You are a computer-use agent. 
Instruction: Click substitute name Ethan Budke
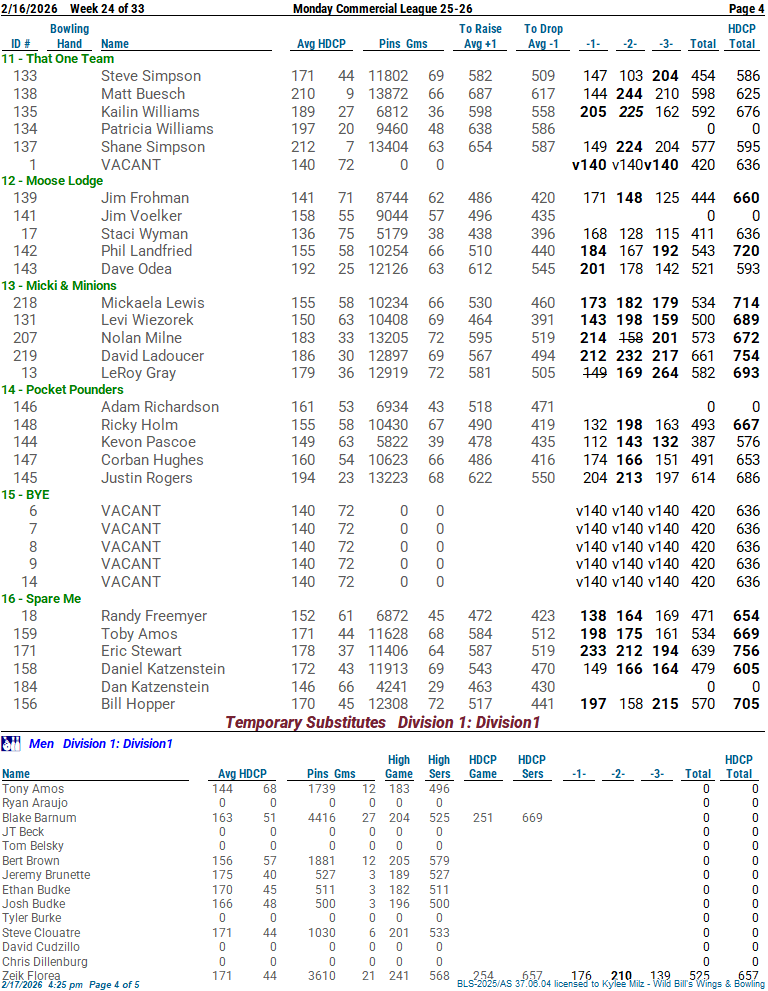(36, 890)
